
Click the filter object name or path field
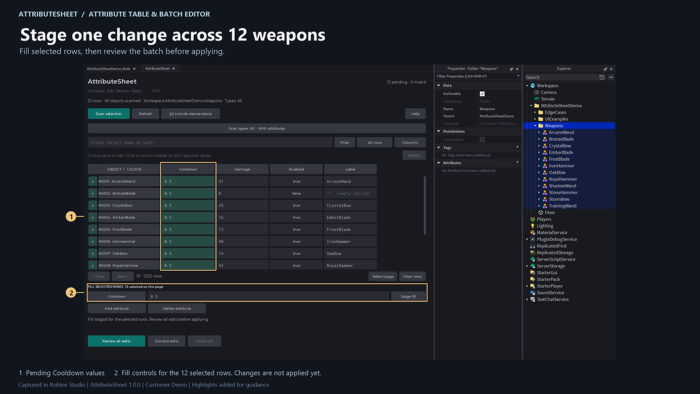(x=210, y=143)
